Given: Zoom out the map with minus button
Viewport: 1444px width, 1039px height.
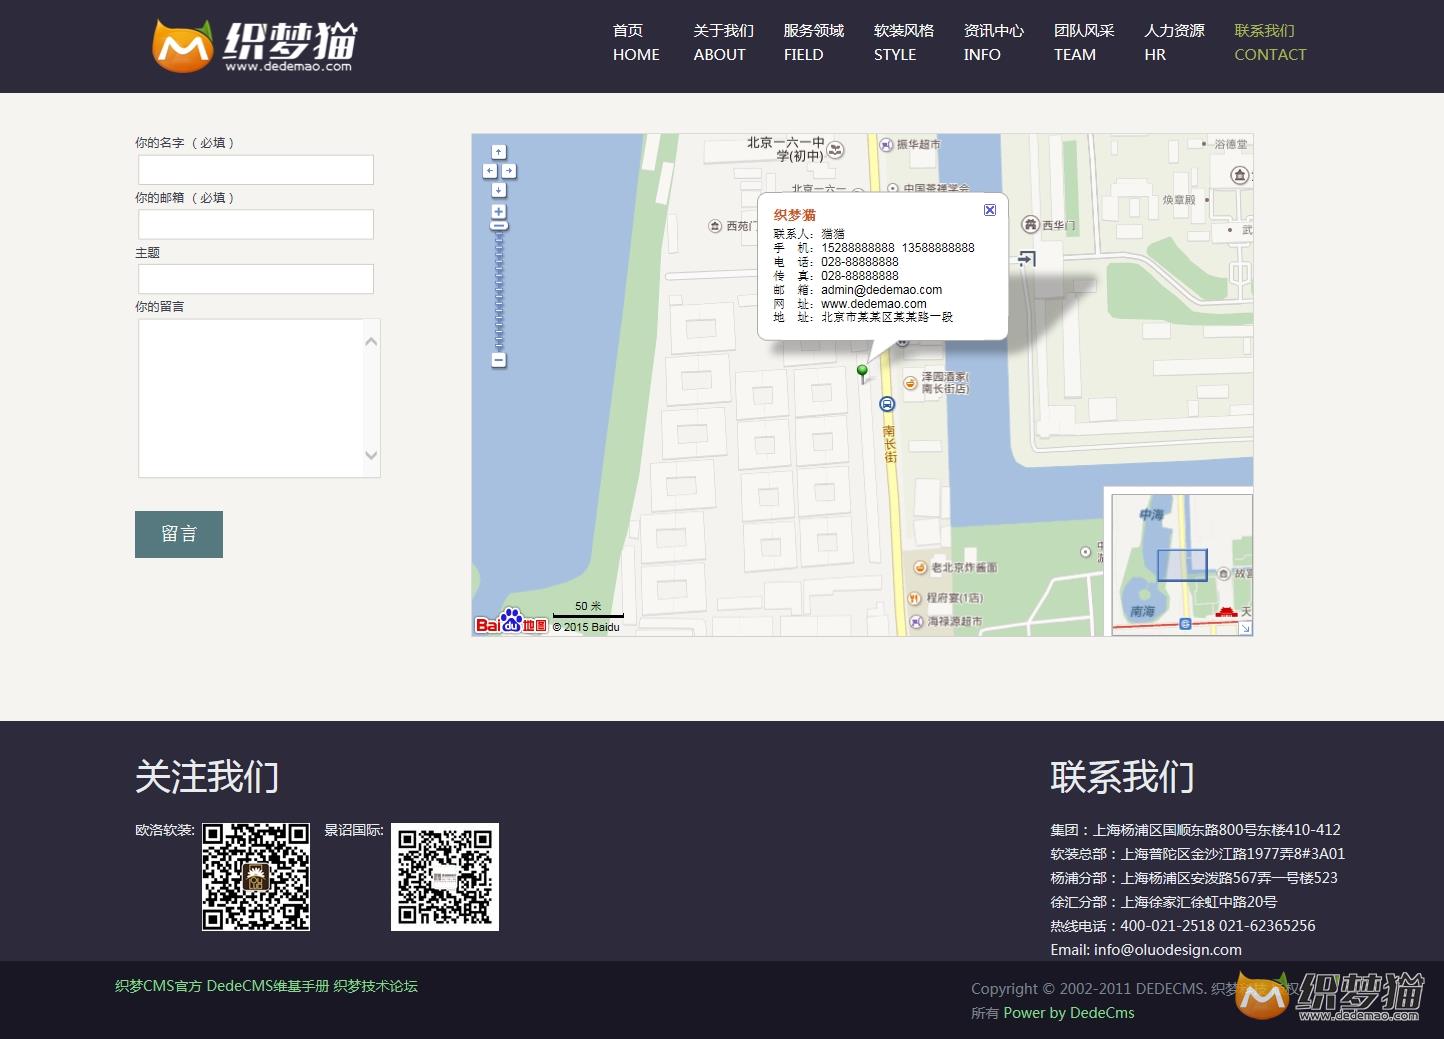Looking at the screenshot, I should pos(499,359).
